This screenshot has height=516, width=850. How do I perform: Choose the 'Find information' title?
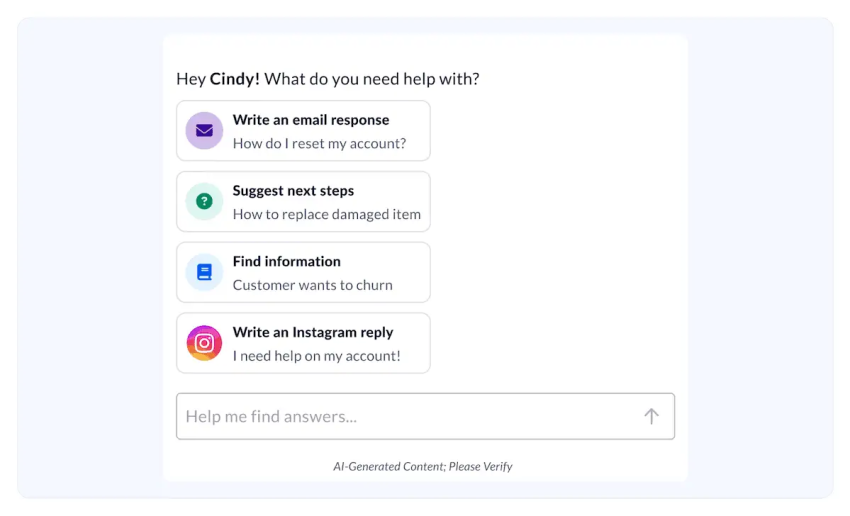pos(287,261)
